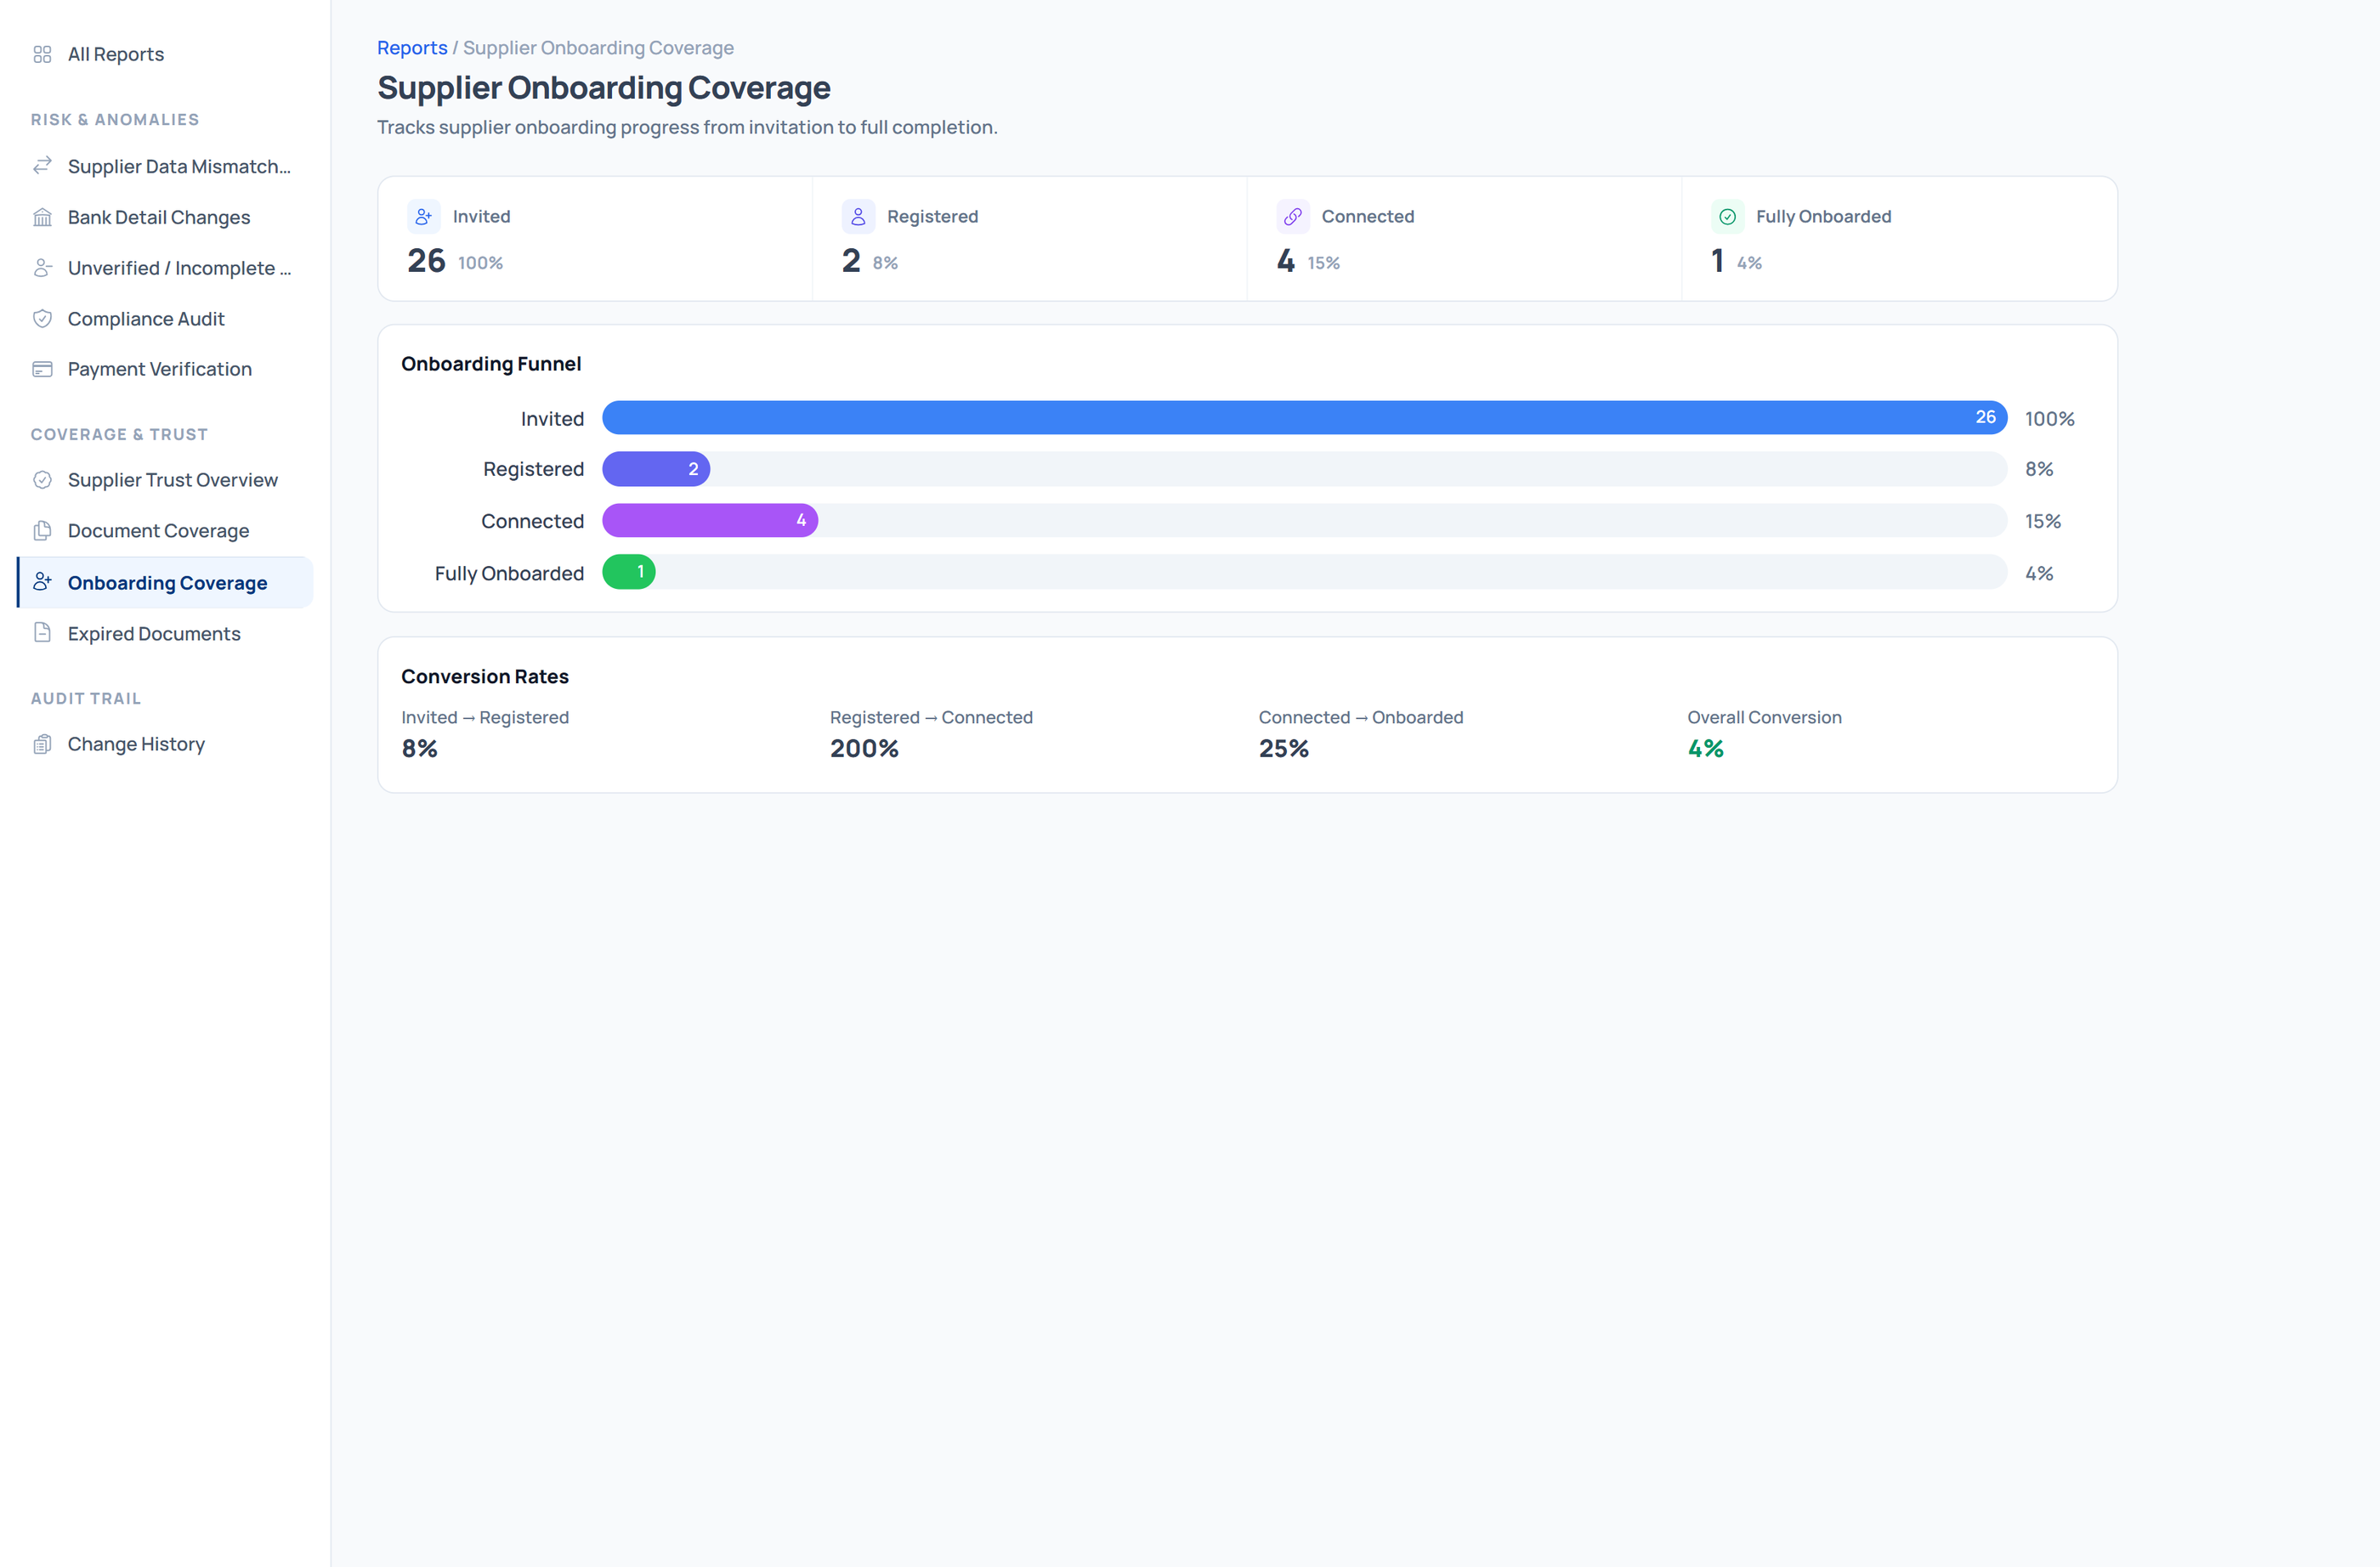The image size is (2380, 1567).
Task: Click the blue Invited funnel bar
Action: pos(1304,418)
